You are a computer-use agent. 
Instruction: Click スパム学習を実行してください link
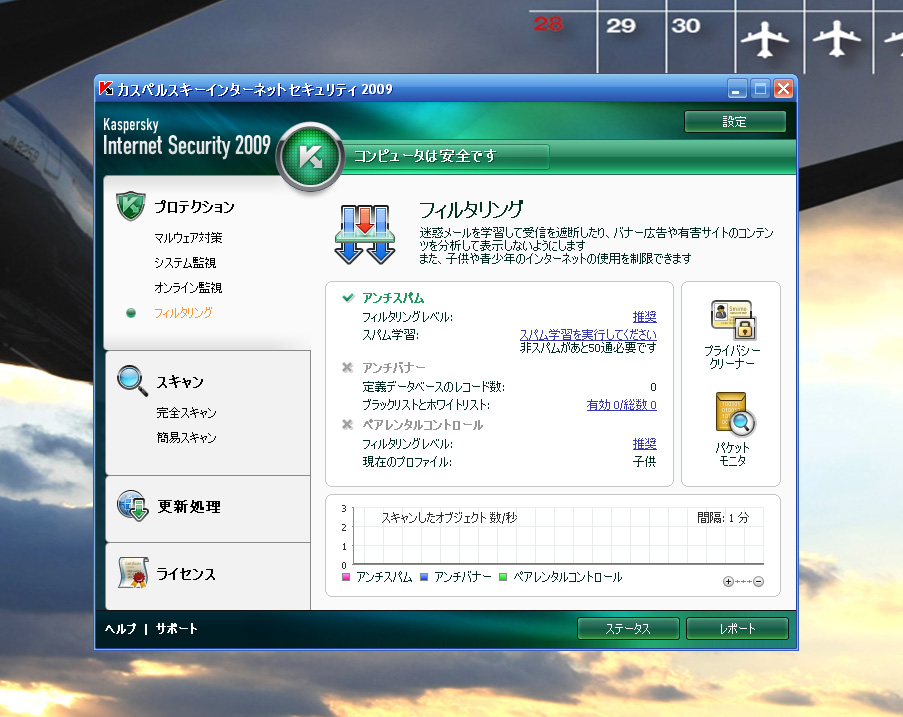(588, 335)
